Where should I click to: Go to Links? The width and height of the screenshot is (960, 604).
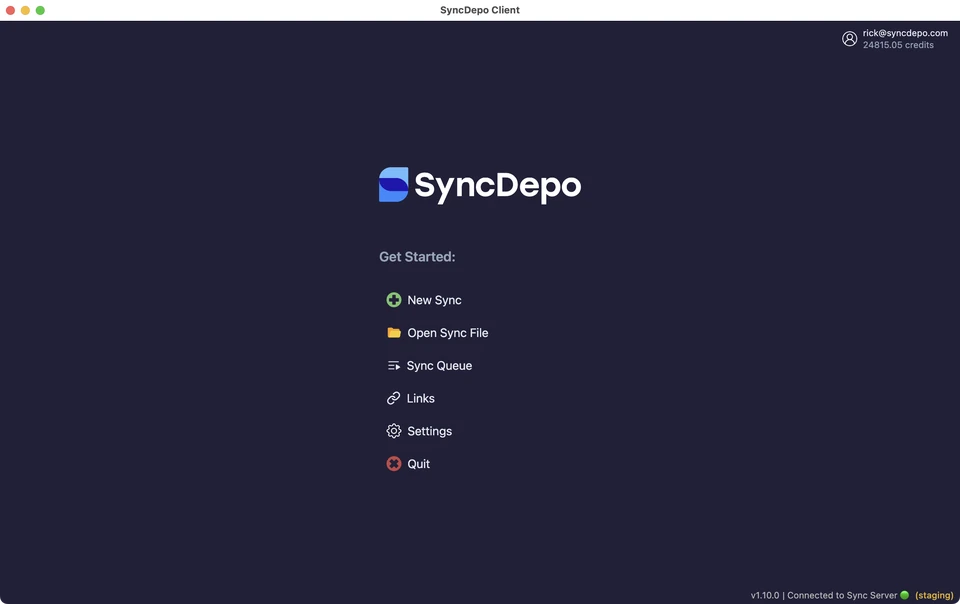(421, 398)
